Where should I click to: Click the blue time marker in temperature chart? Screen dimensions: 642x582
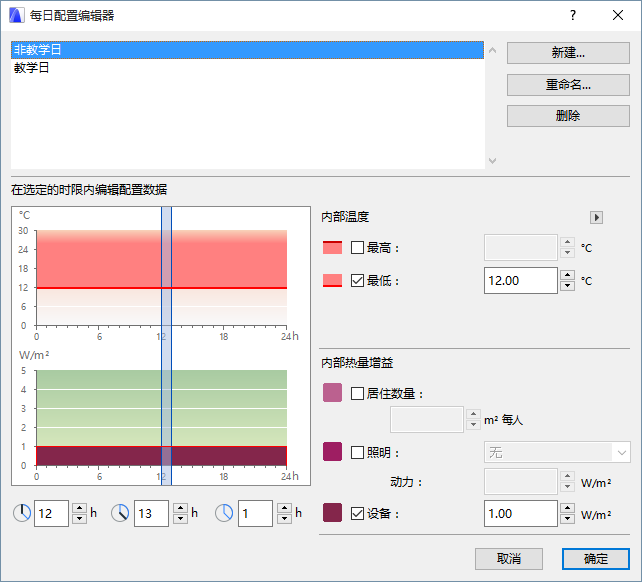pos(166,276)
